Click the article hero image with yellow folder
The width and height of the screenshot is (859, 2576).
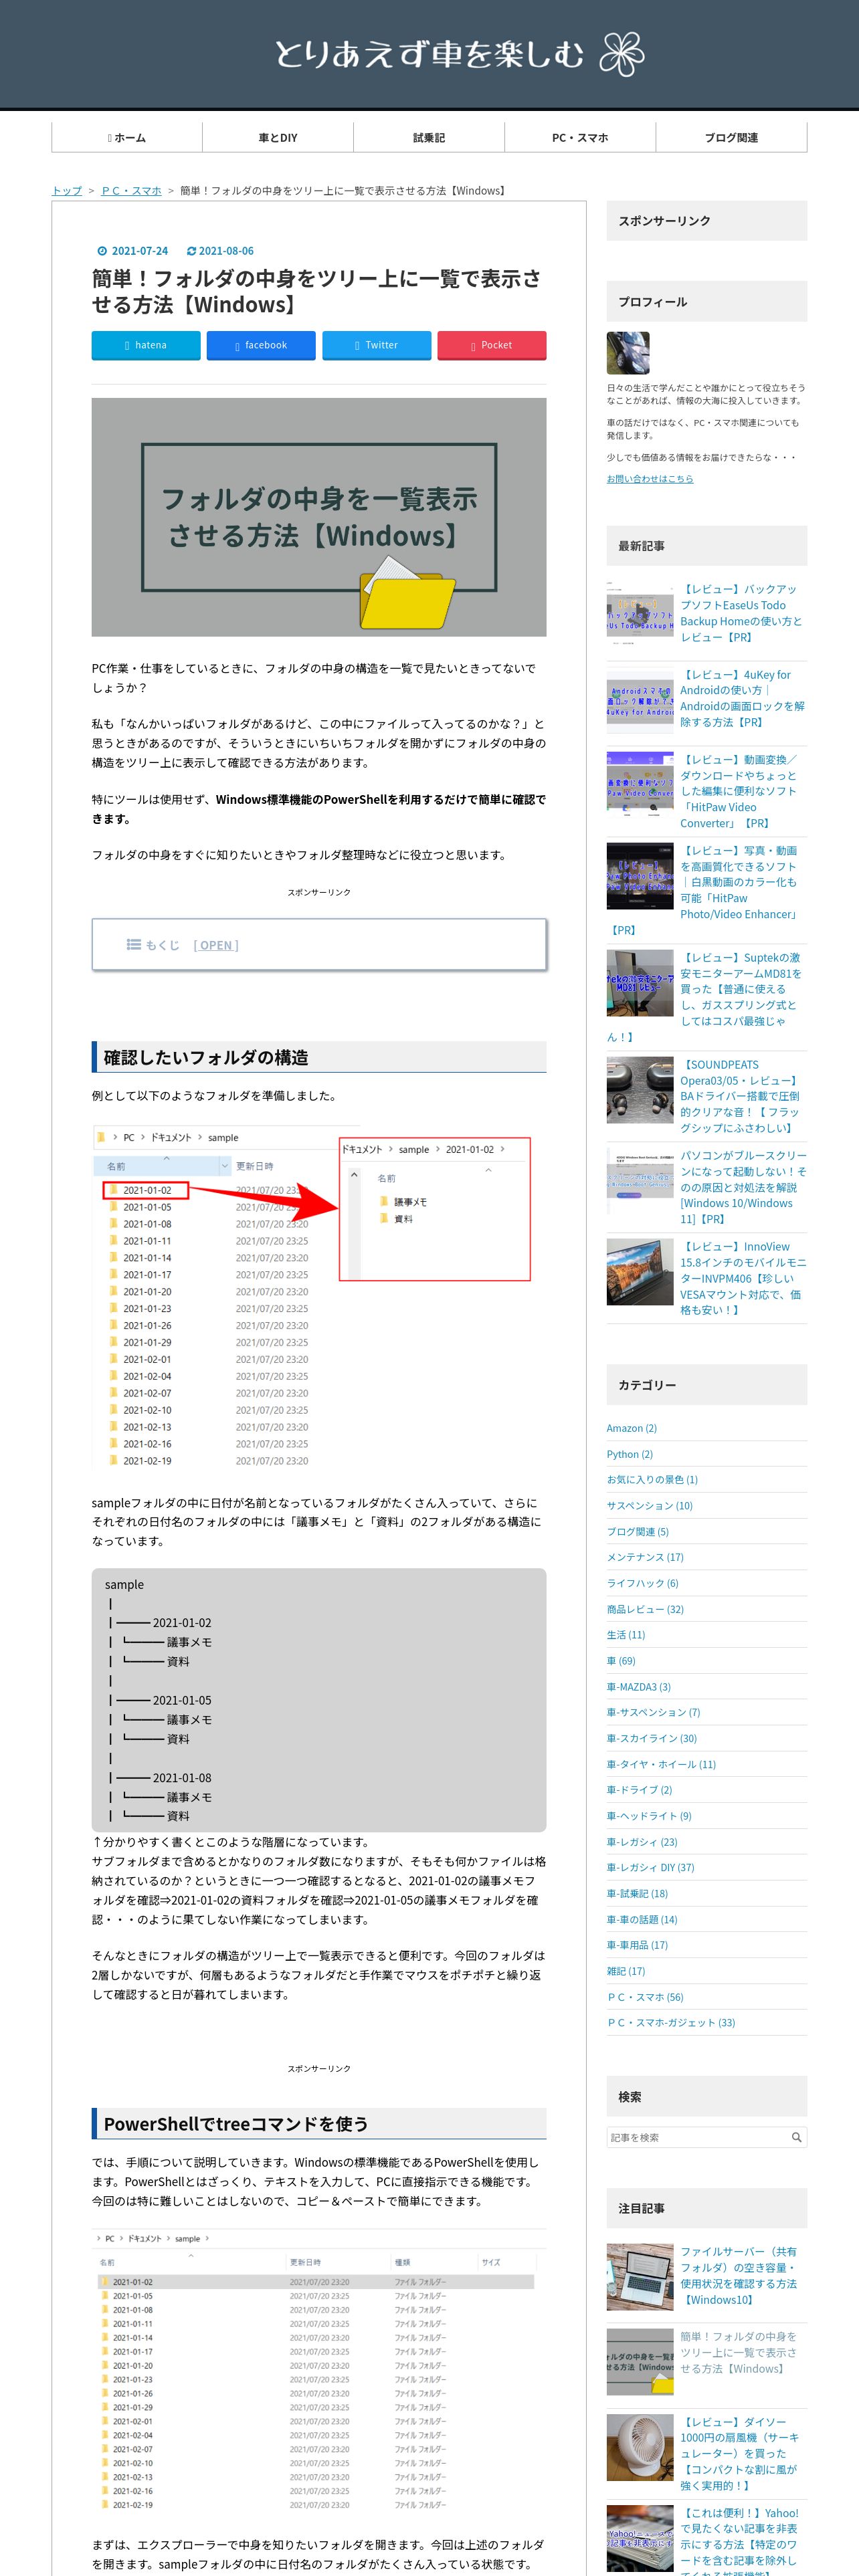pos(319,517)
